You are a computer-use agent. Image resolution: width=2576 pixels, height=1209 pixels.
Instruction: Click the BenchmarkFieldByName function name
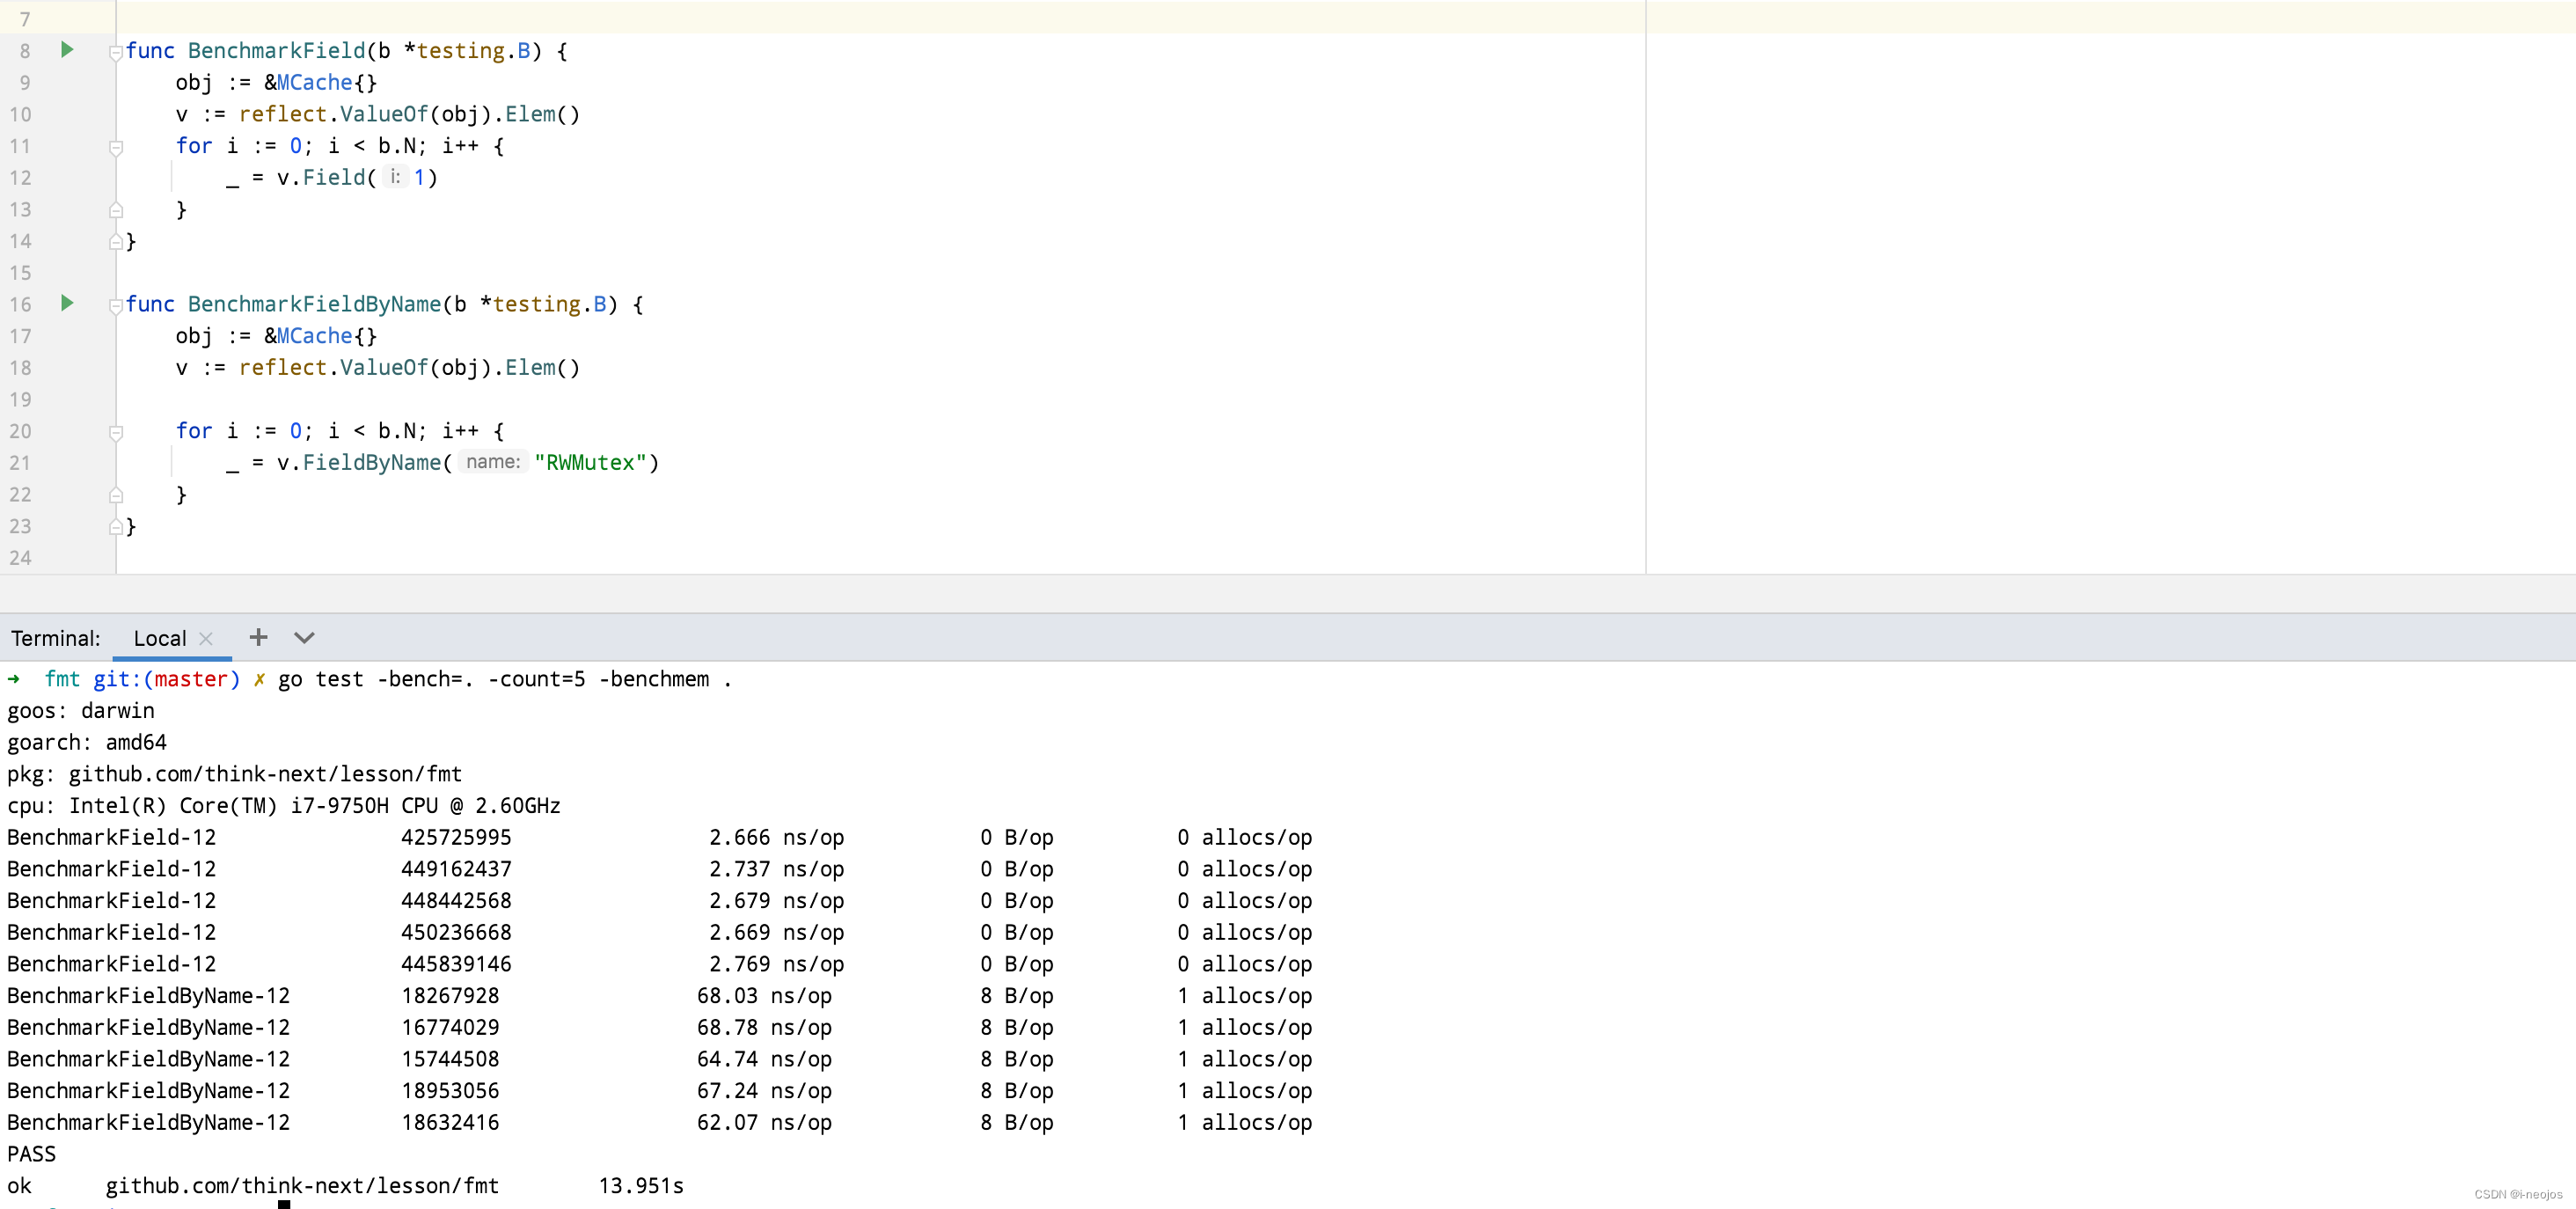tap(314, 304)
